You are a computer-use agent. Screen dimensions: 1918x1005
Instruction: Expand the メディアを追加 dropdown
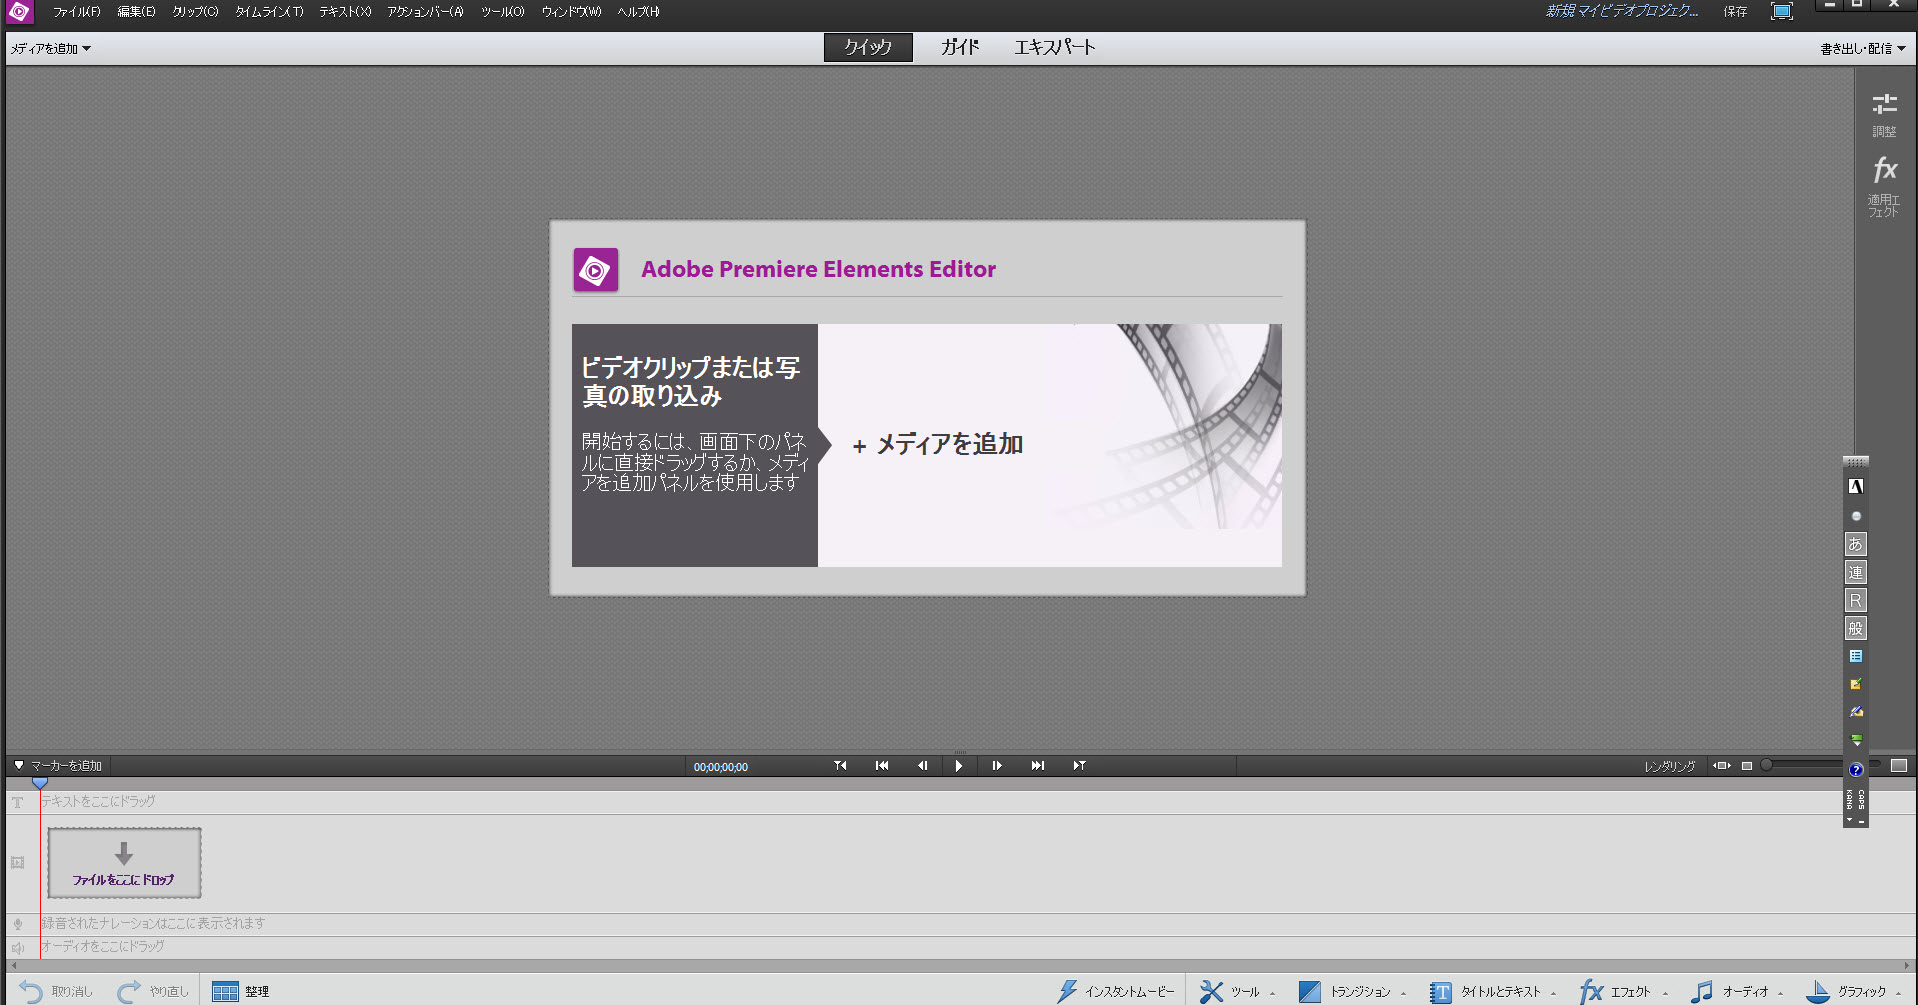(x=51, y=48)
